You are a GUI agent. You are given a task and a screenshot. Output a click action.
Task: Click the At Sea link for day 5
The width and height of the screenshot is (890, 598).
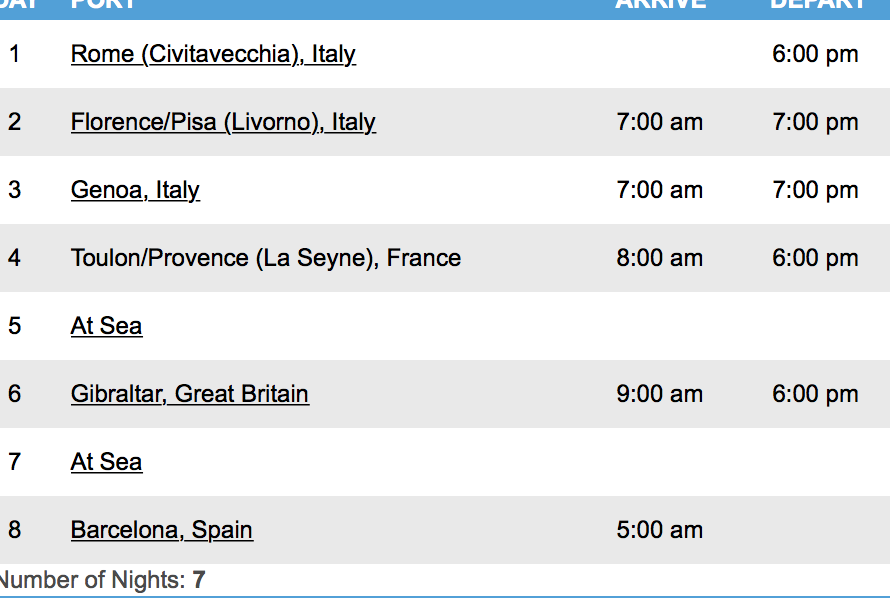(x=106, y=326)
